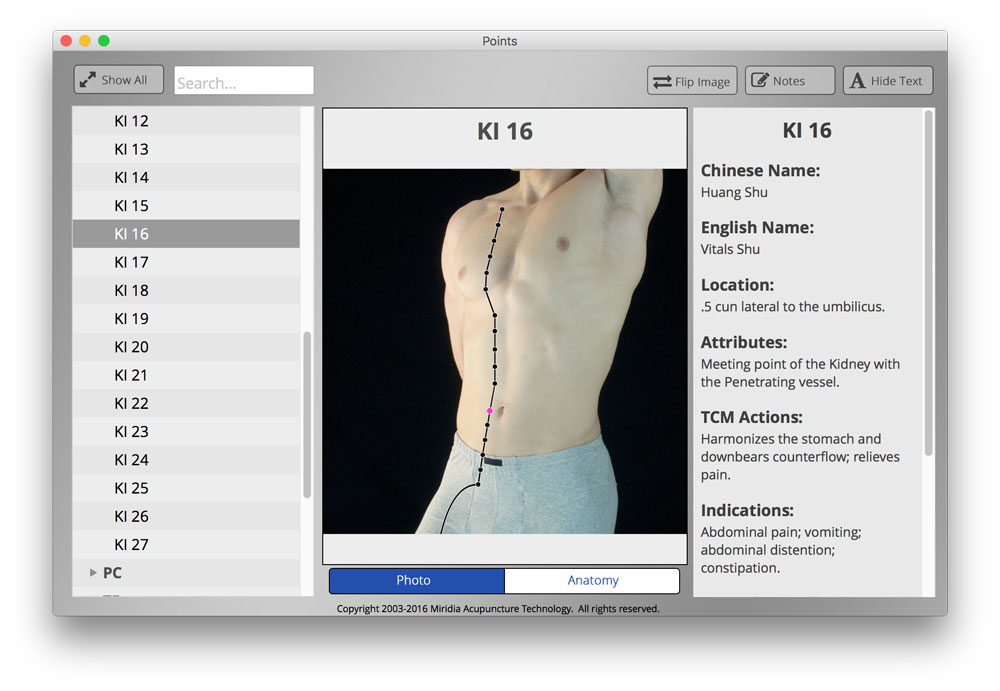Image resolution: width=1000 pixels, height=691 pixels.
Task: Select KI 22 in the points list
Action: (186, 403)
